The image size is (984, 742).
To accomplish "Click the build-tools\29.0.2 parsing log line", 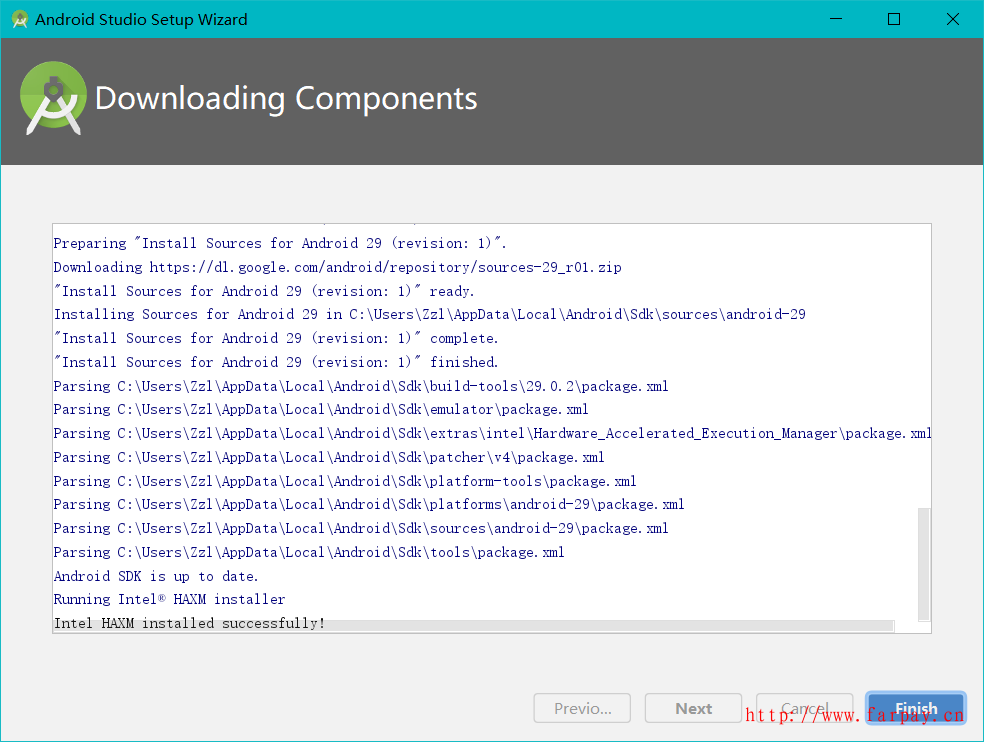I will [361, 386].
